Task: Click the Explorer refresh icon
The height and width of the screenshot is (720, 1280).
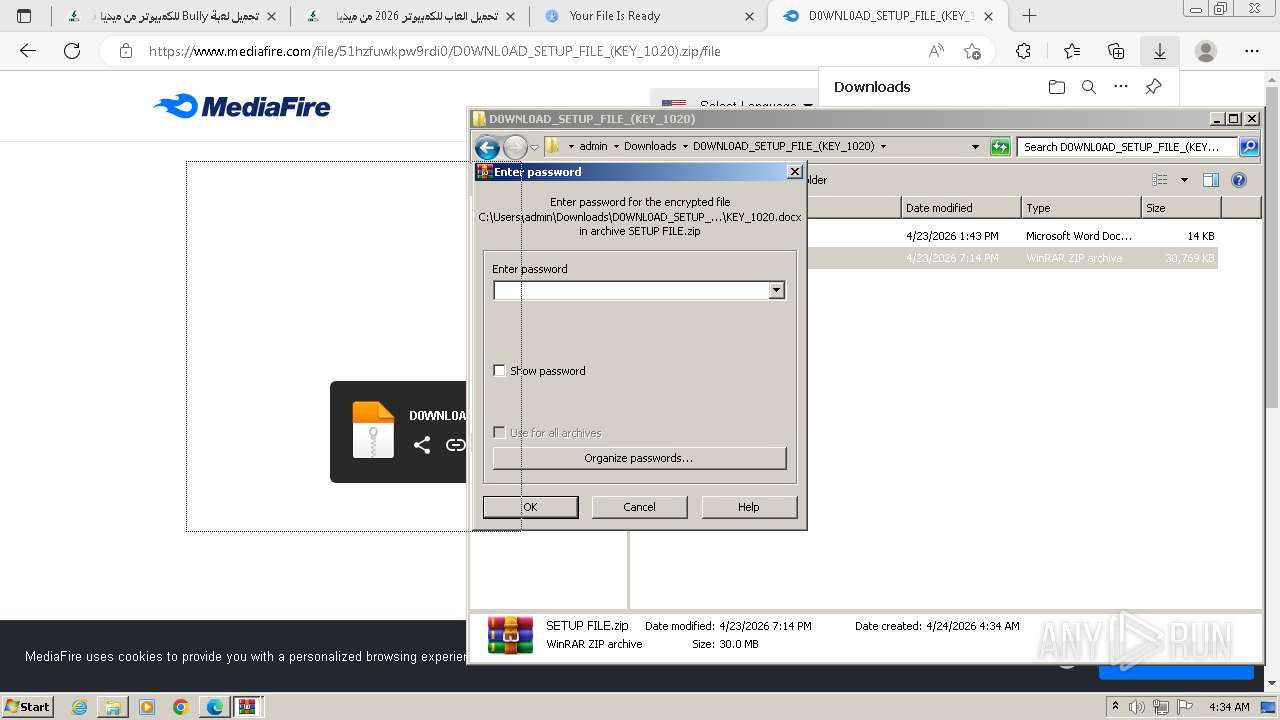Action: (x=1000, y=147)
